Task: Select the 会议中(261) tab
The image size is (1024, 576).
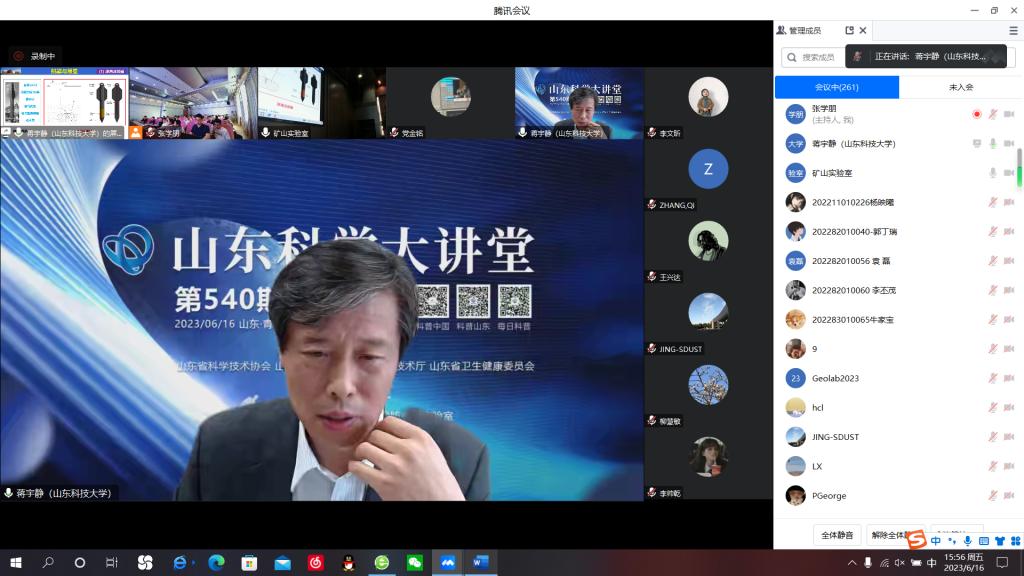Action: 836,87
